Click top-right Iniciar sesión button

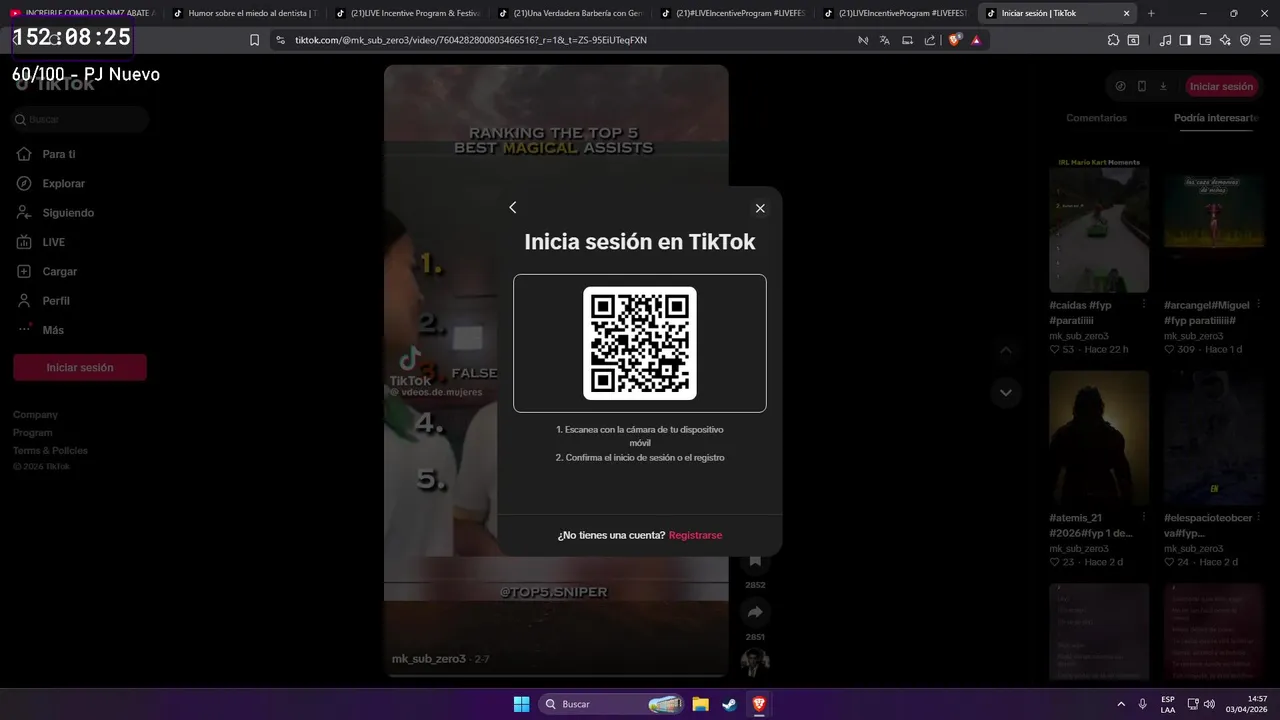(1221, 86)
